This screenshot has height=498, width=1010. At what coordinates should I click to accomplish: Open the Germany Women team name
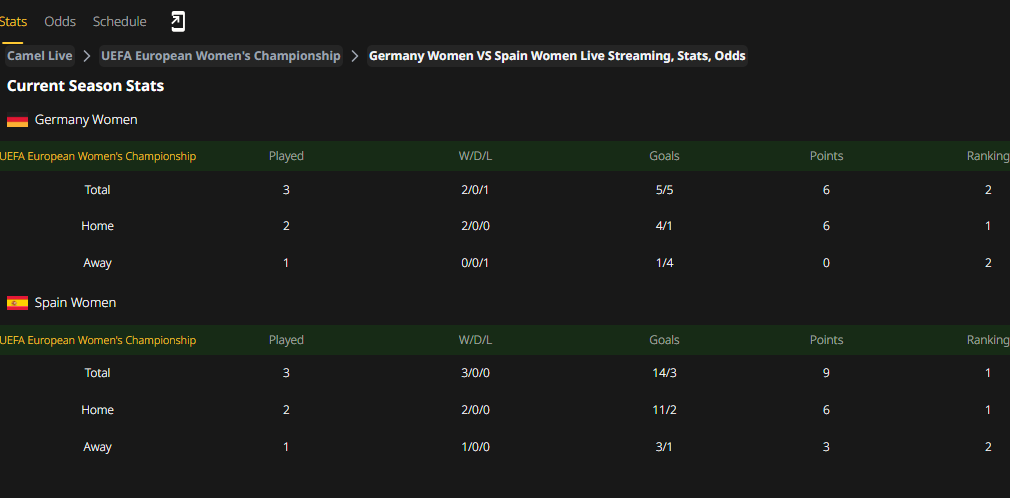click(86, 120)
